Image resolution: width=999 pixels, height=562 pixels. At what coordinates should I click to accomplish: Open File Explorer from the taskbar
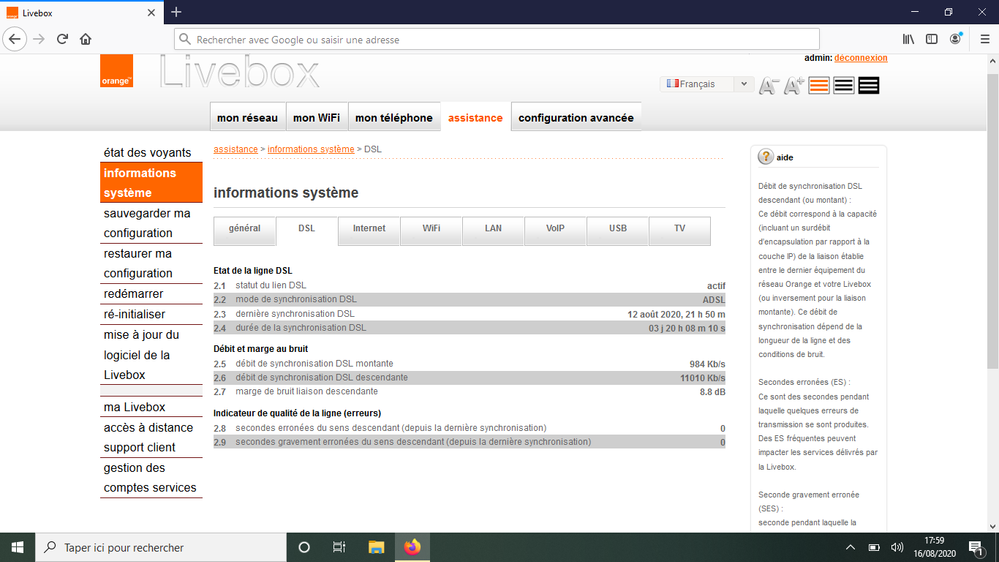tap(376, 547)
